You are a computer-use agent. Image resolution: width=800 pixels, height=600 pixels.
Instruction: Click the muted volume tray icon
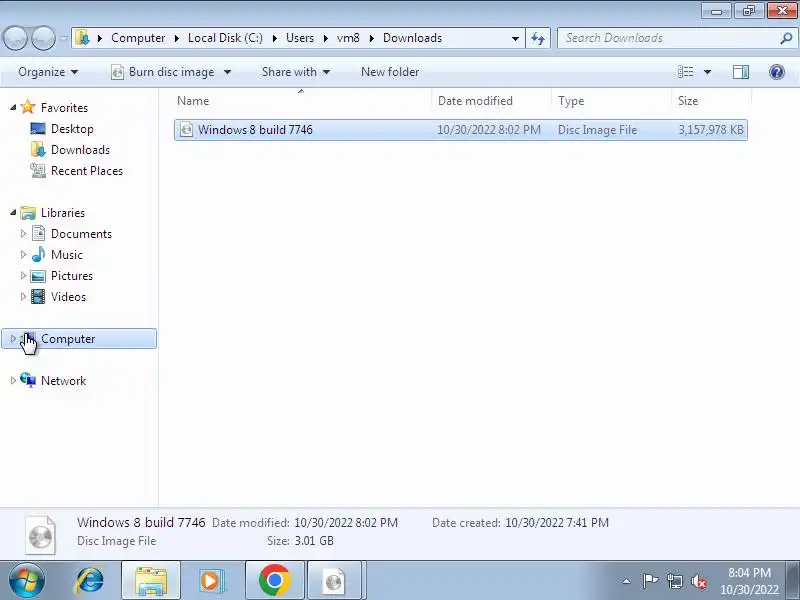pos(699,581)
